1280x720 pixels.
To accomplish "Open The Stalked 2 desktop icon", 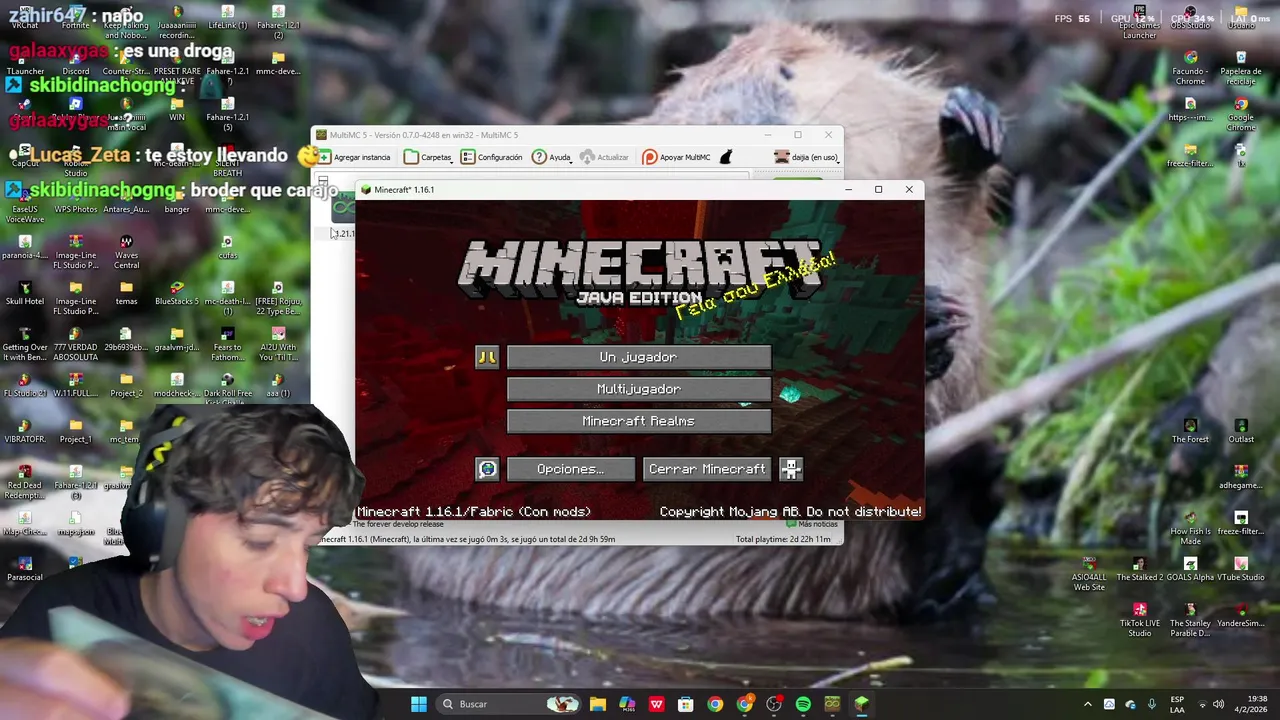I will click(1139, 569).
